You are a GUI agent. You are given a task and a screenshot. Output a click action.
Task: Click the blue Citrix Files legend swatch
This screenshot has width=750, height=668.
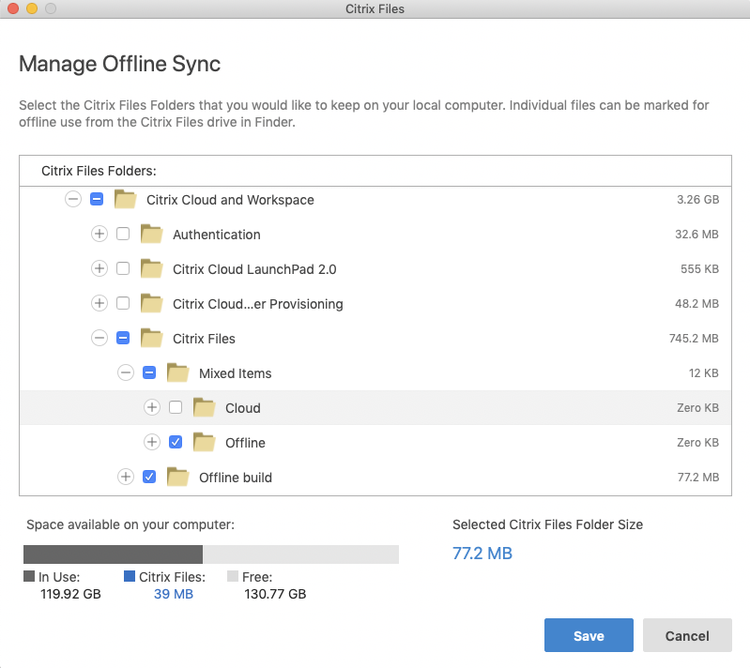click(129, 576)
